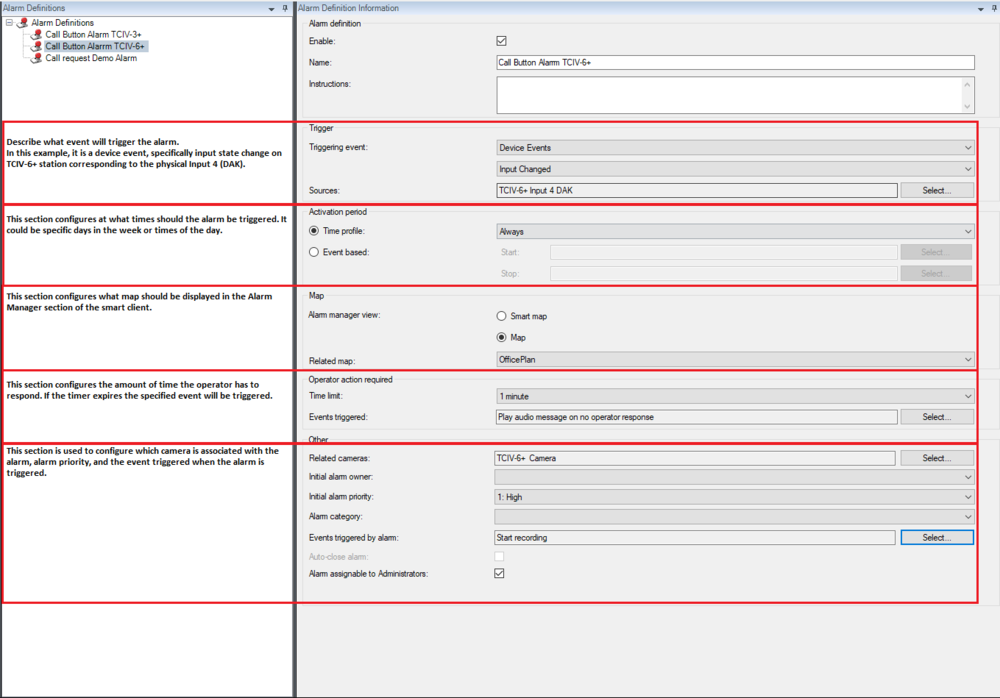Select the Smart map radio button
This screenshot has width=1000, height=698.
[x=501, y=316]
